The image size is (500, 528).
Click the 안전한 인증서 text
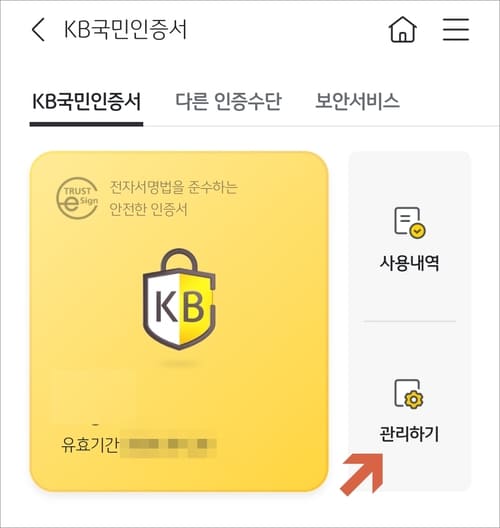coord(148,209)
